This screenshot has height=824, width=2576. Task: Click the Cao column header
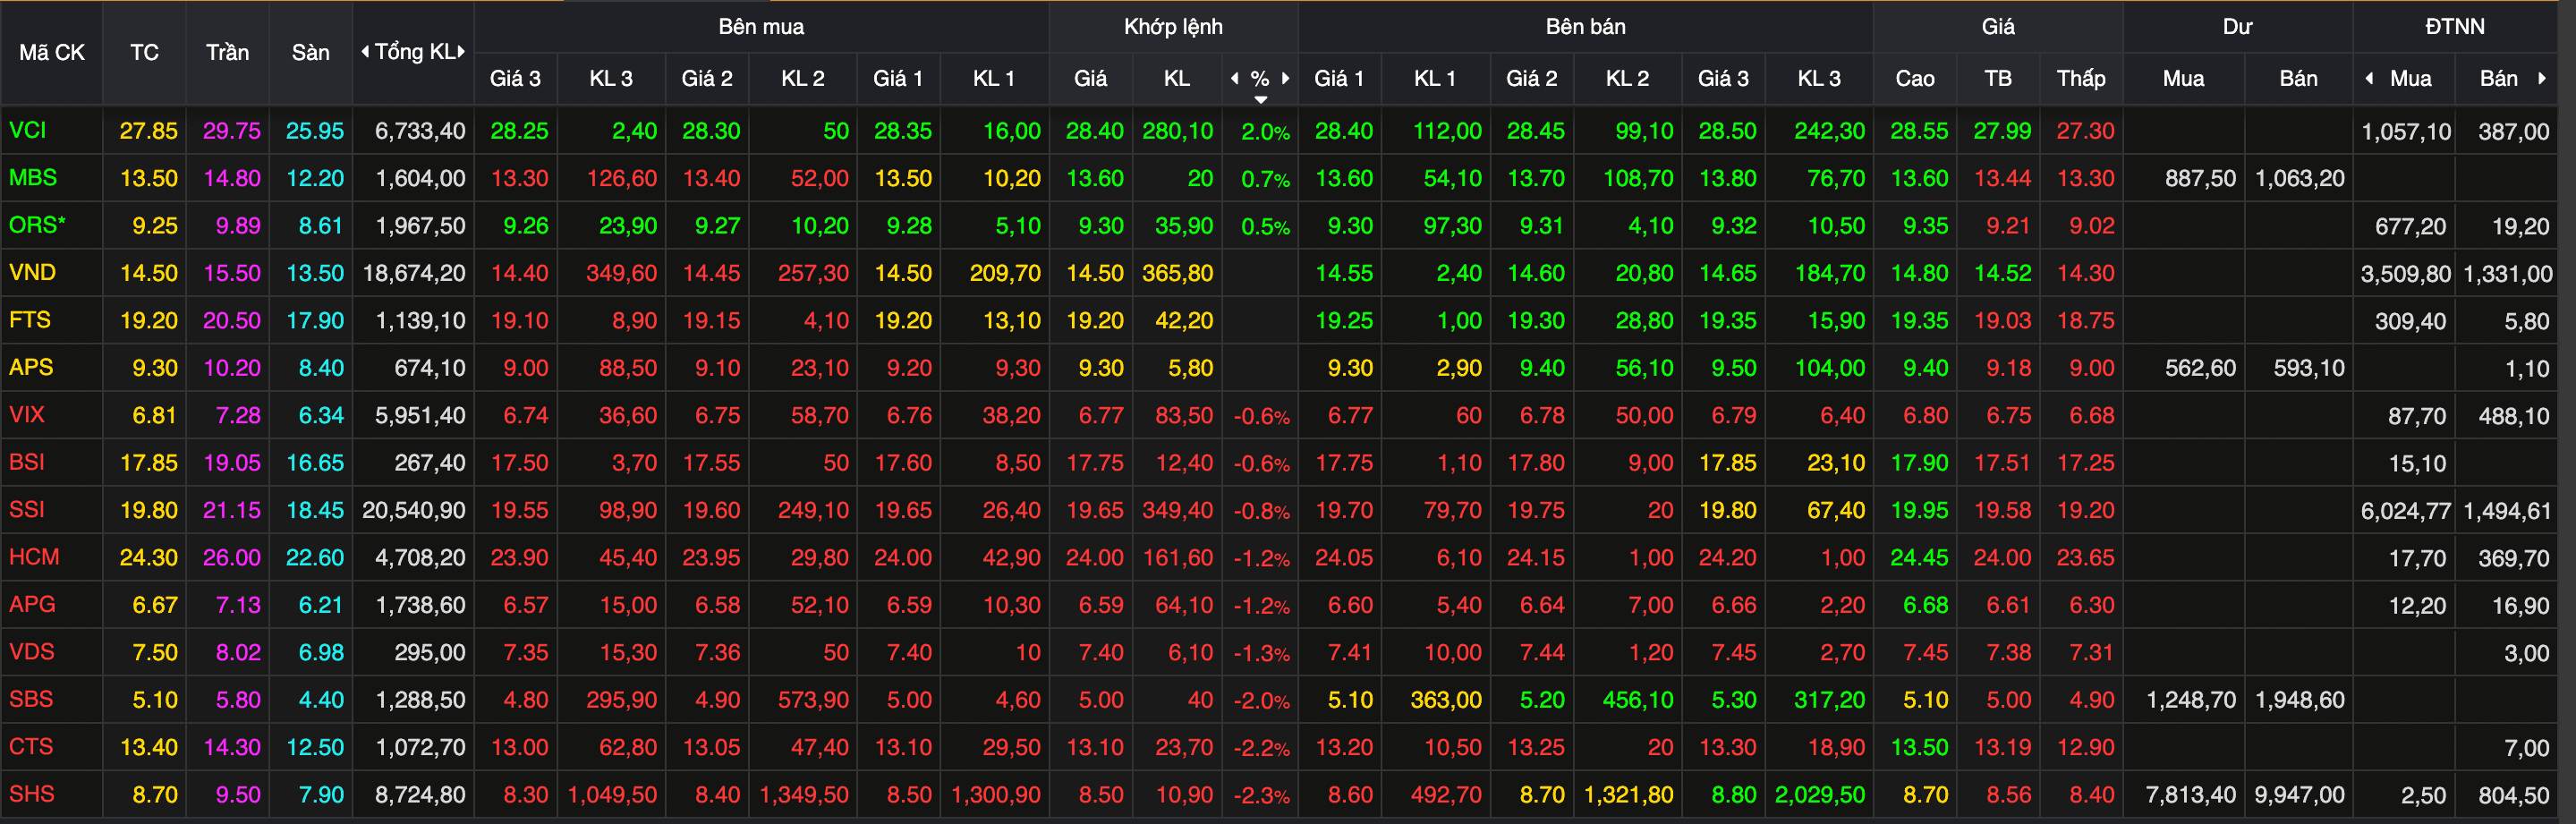[1915, 78]
